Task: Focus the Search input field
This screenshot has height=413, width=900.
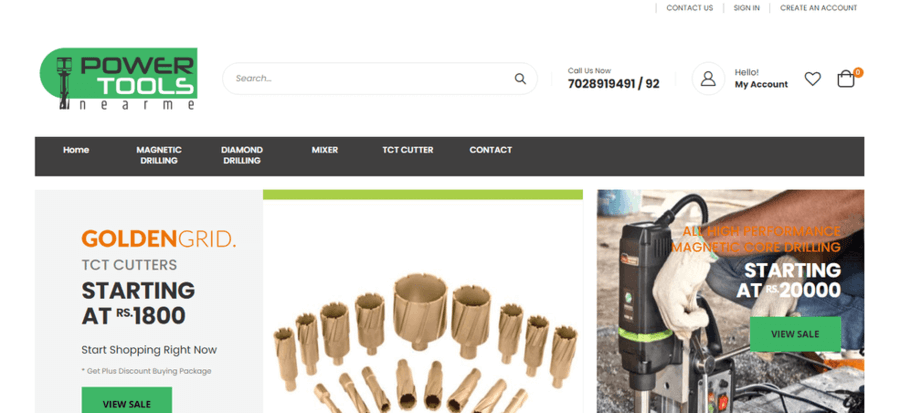Action: [x=379, y=79]
